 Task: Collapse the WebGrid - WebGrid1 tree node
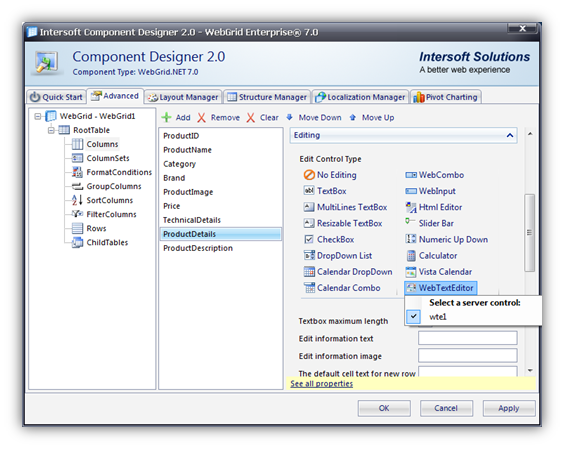click(x=37, y=116)
